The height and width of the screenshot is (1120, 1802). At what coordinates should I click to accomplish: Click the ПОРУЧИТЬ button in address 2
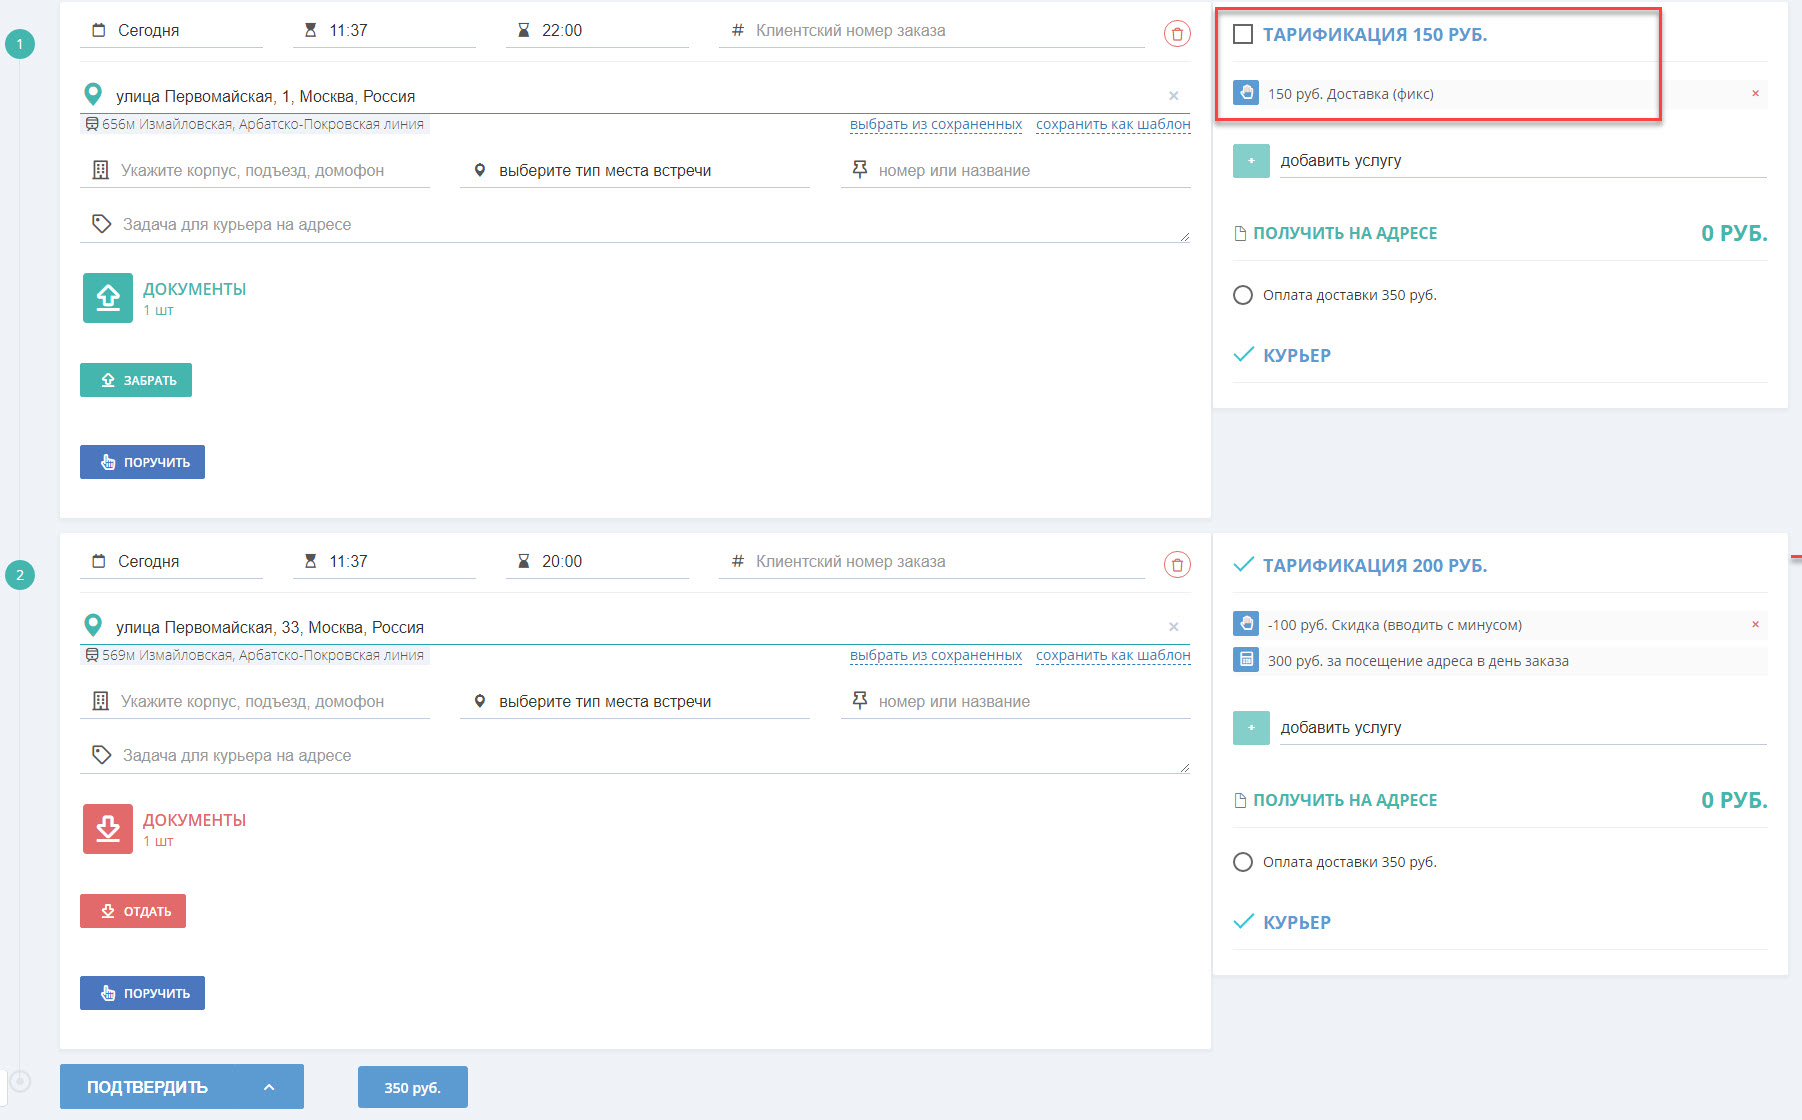pos(142,993)
